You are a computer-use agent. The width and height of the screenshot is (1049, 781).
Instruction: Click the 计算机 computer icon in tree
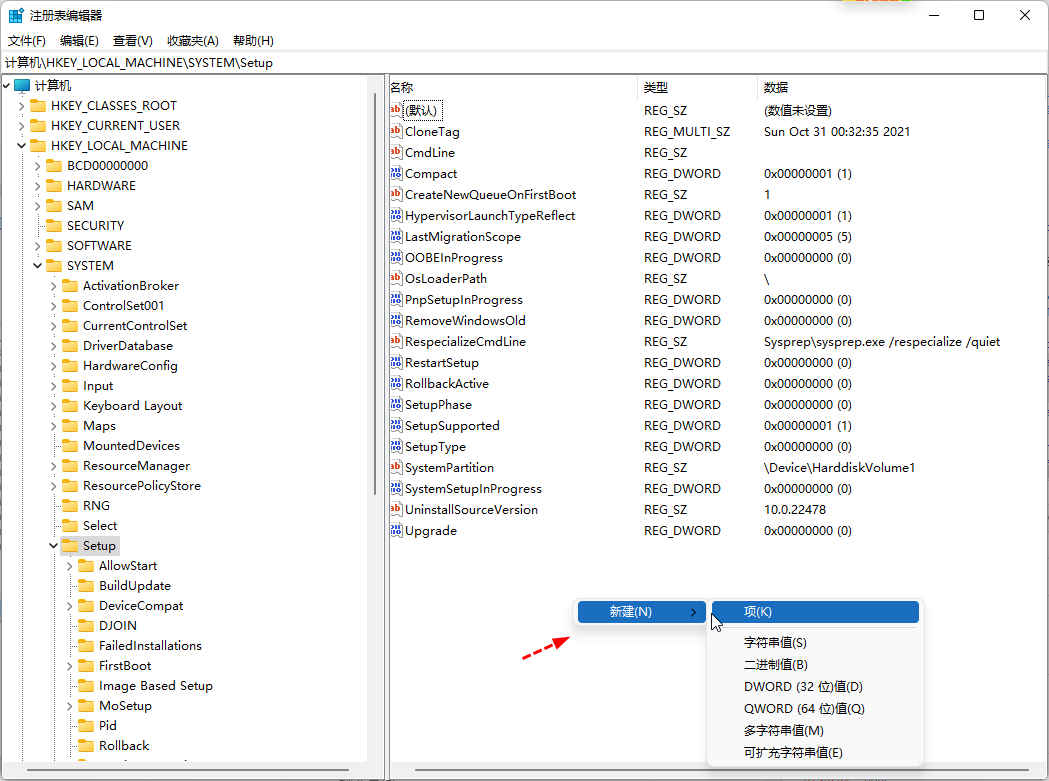pos(22,86)
